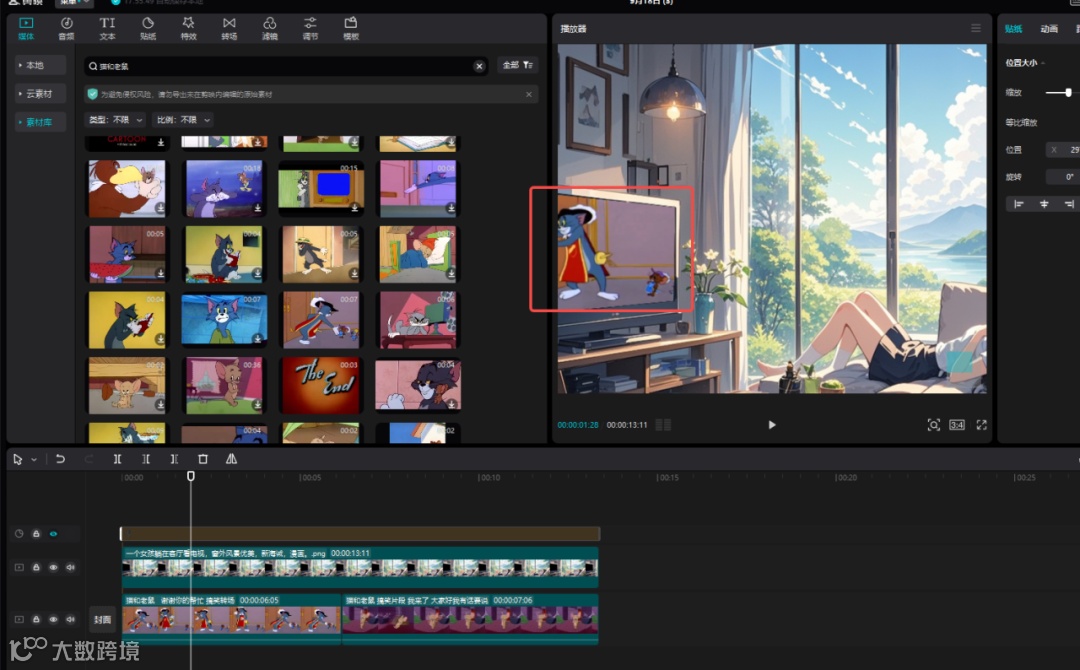The image size is (1080, 670).
Task: Align the sticker to right
Action: click(1069, 204)
